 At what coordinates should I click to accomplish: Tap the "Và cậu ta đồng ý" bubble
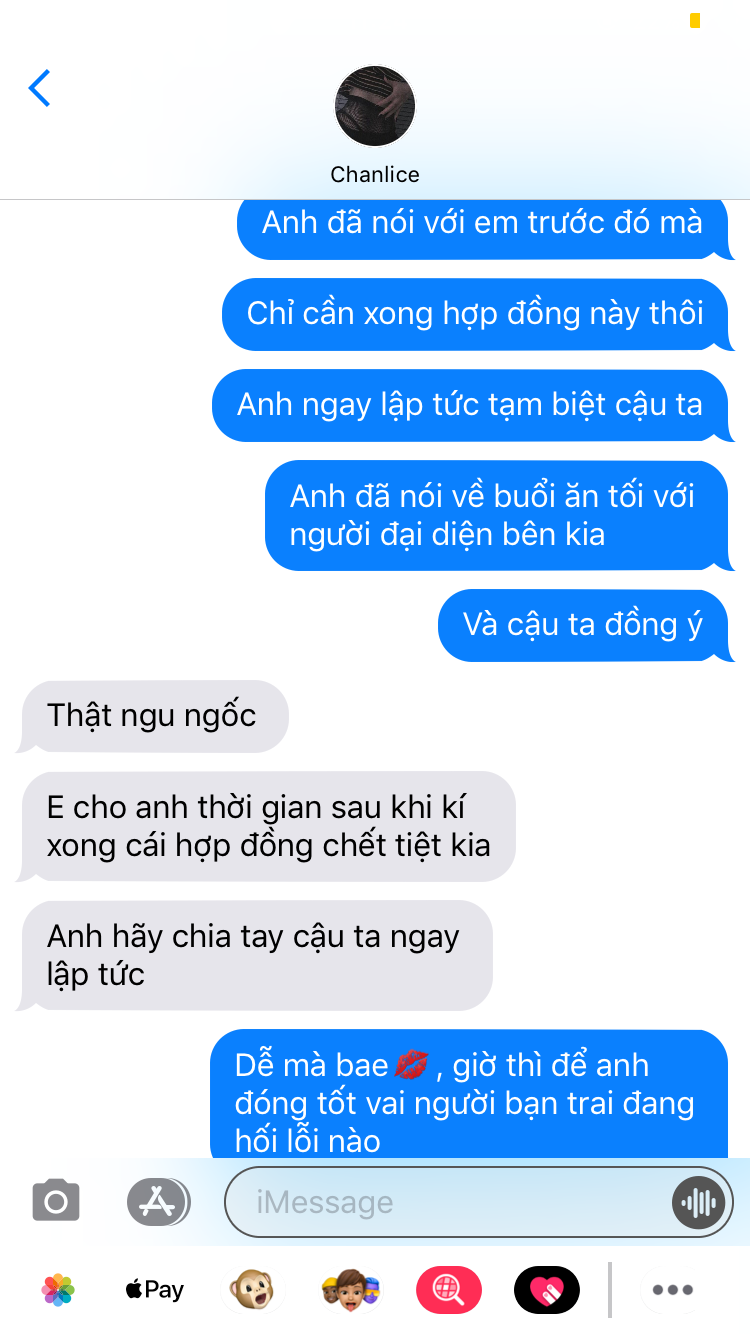tap(586, 625)
